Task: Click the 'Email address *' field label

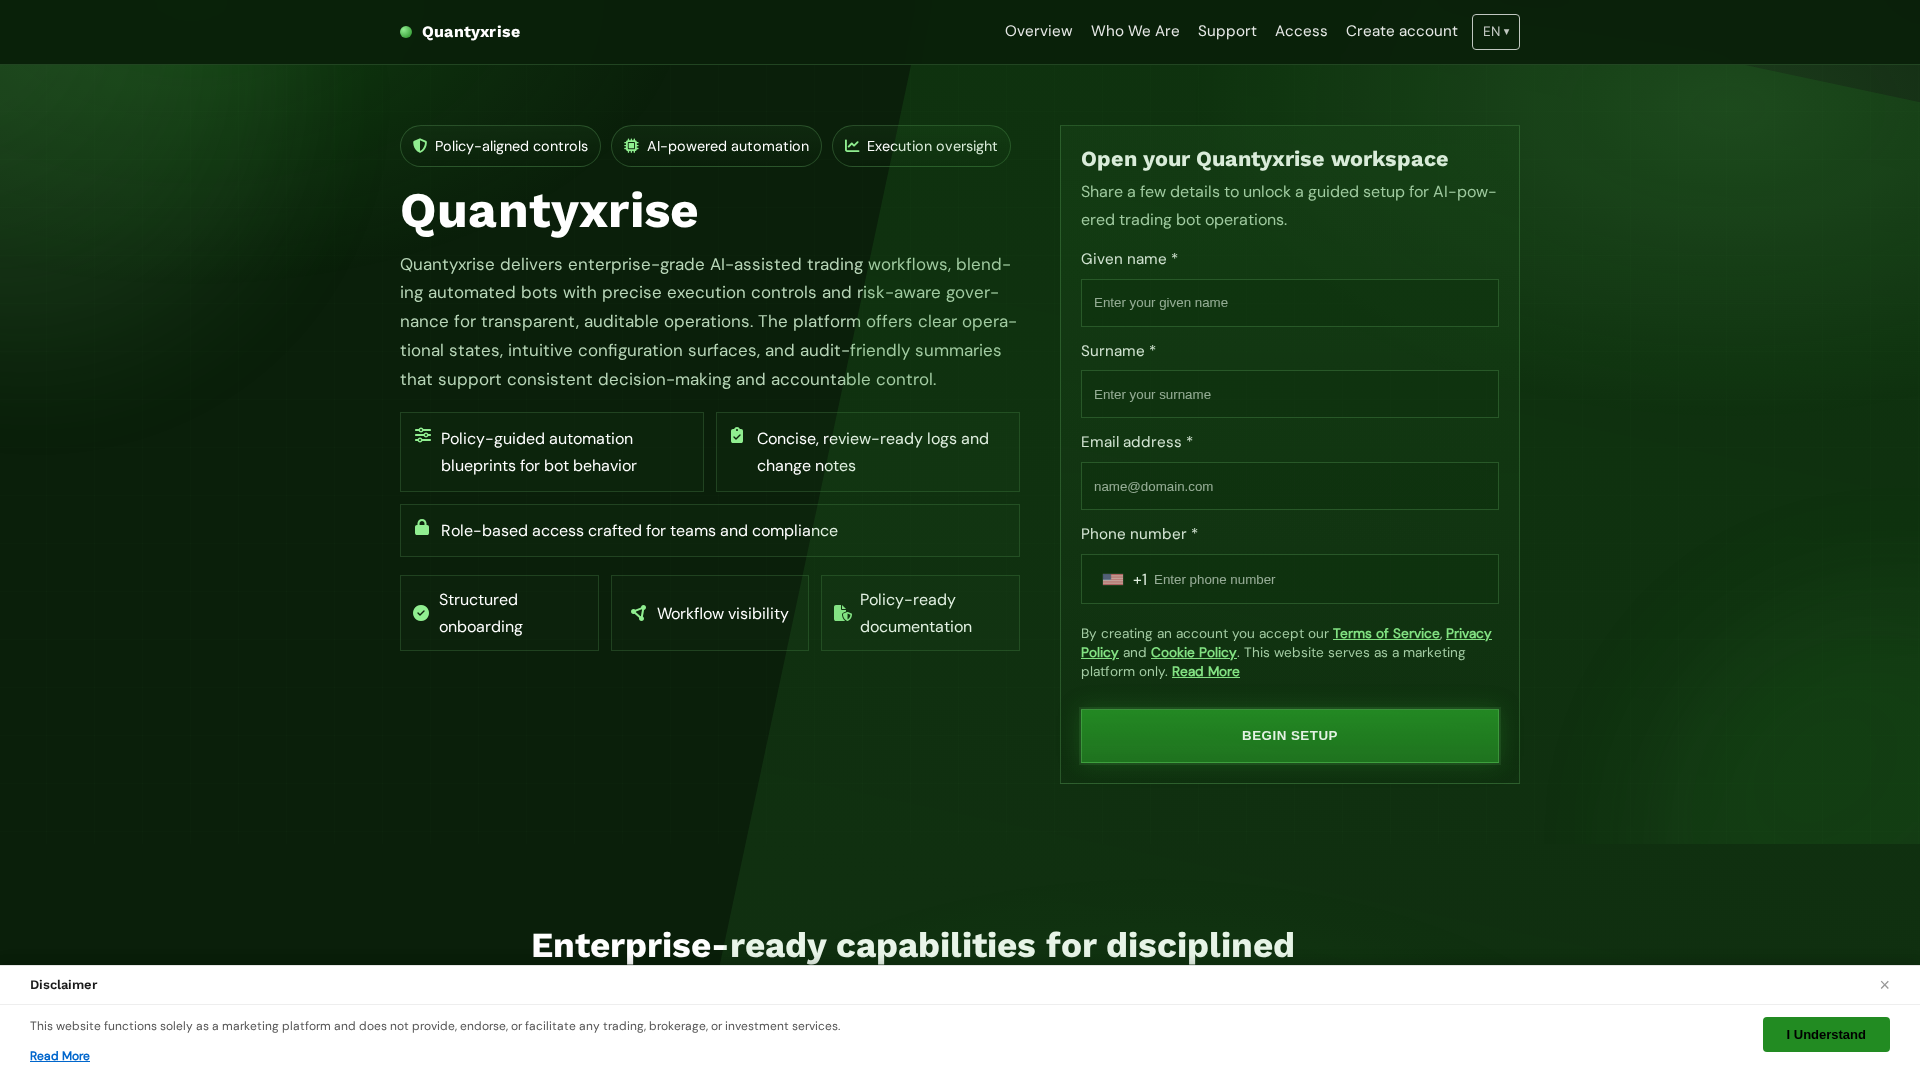Action: point(1137,442)
